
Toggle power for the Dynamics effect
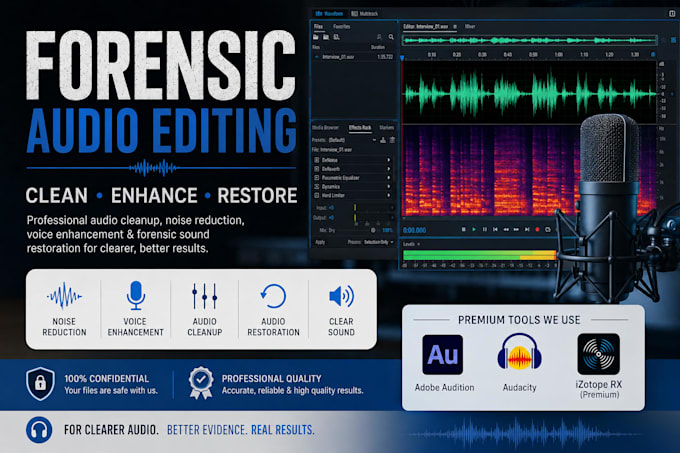317,186
